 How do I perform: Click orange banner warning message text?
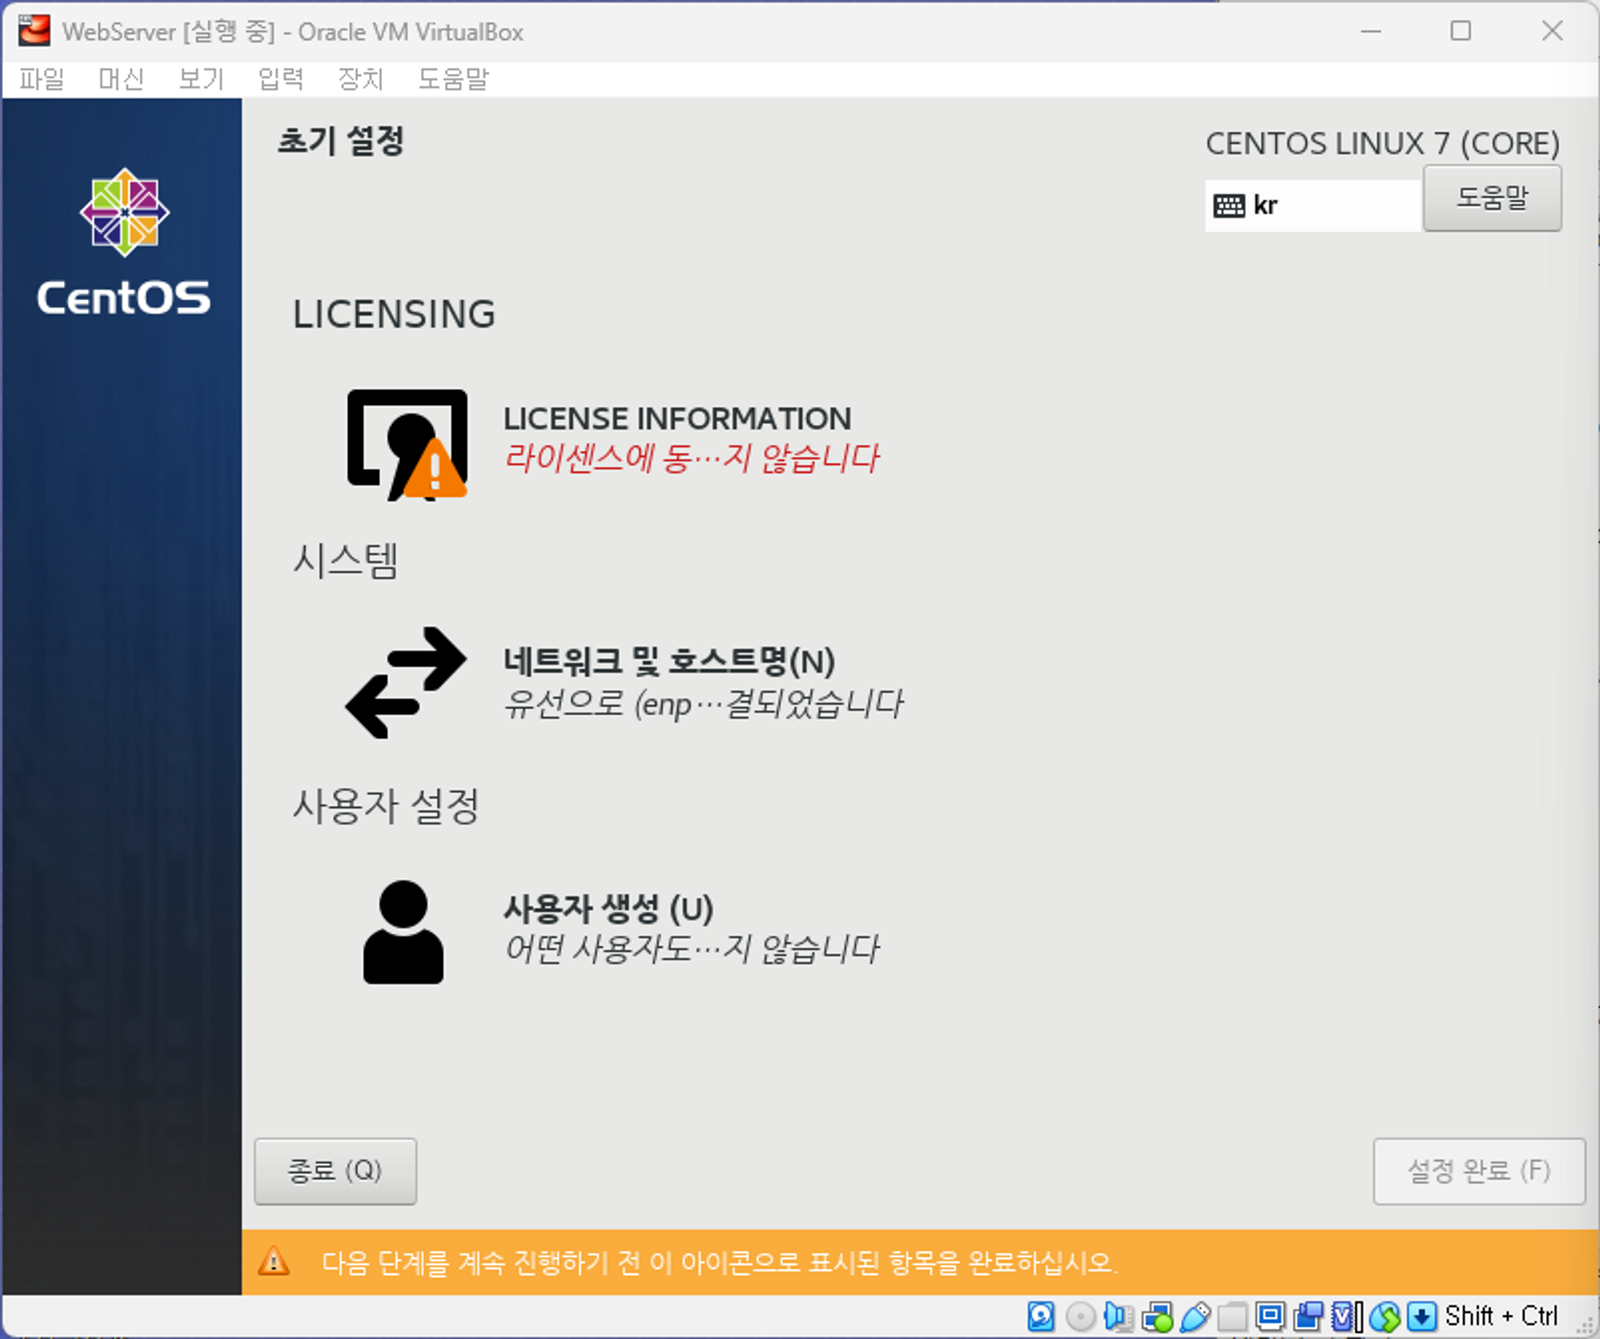[x=719, y=1262]
